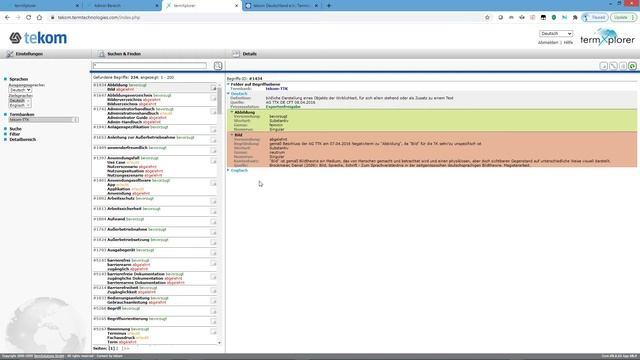The image size is (640, 360).
Task: Open the detail icon on the Anwendungssoftware row
Action: point(213,183)
